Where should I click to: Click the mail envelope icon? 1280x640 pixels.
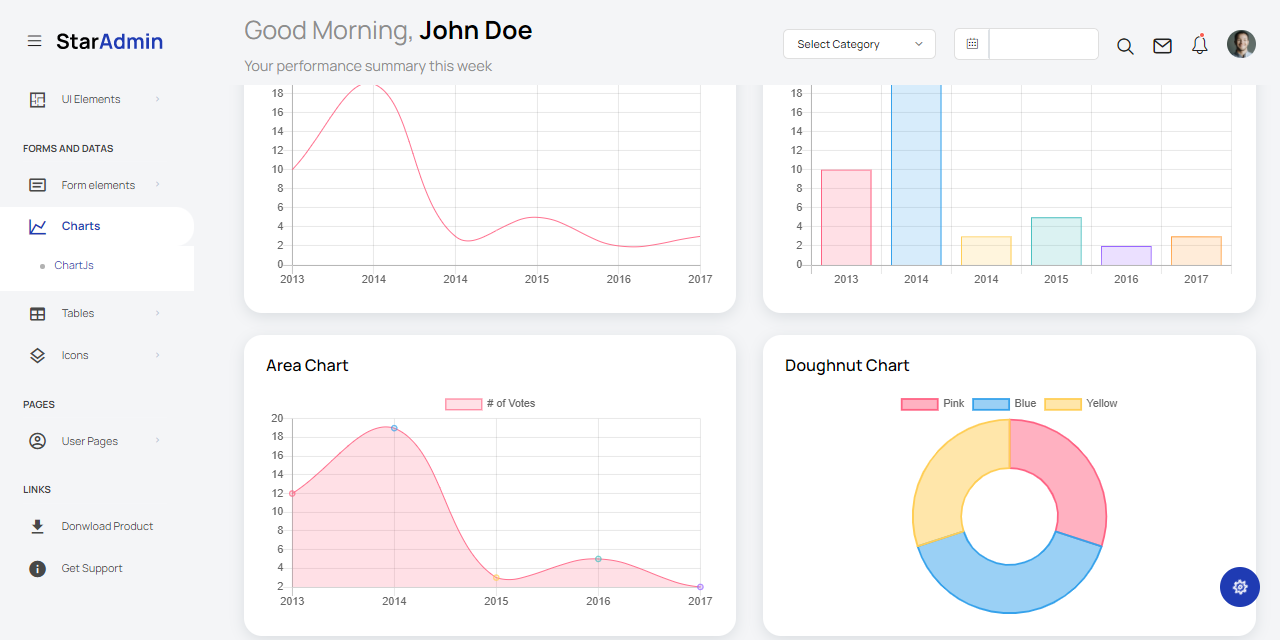coord(1162,45)
